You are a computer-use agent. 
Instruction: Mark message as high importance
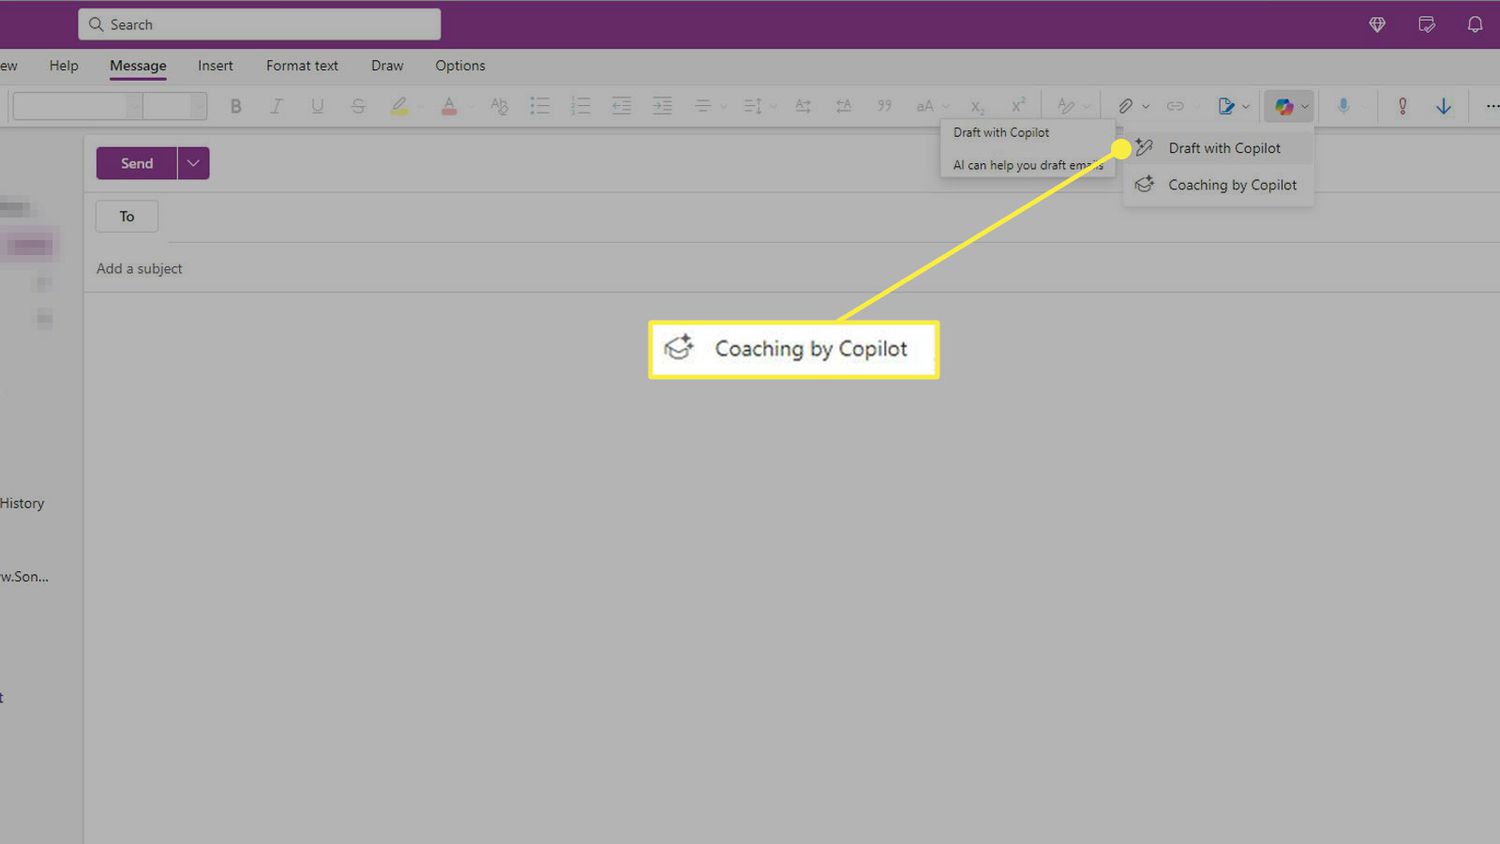point(1402,106)
